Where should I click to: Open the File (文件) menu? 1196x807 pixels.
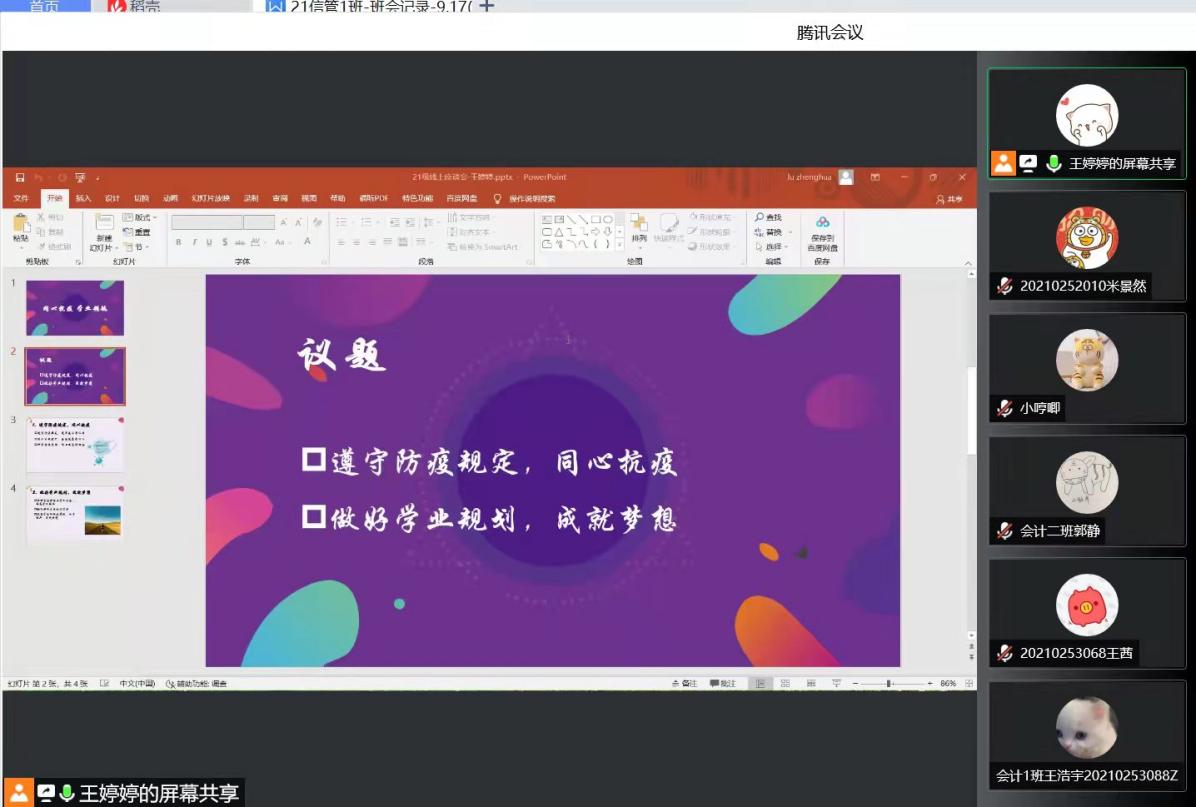coord(21,198)
